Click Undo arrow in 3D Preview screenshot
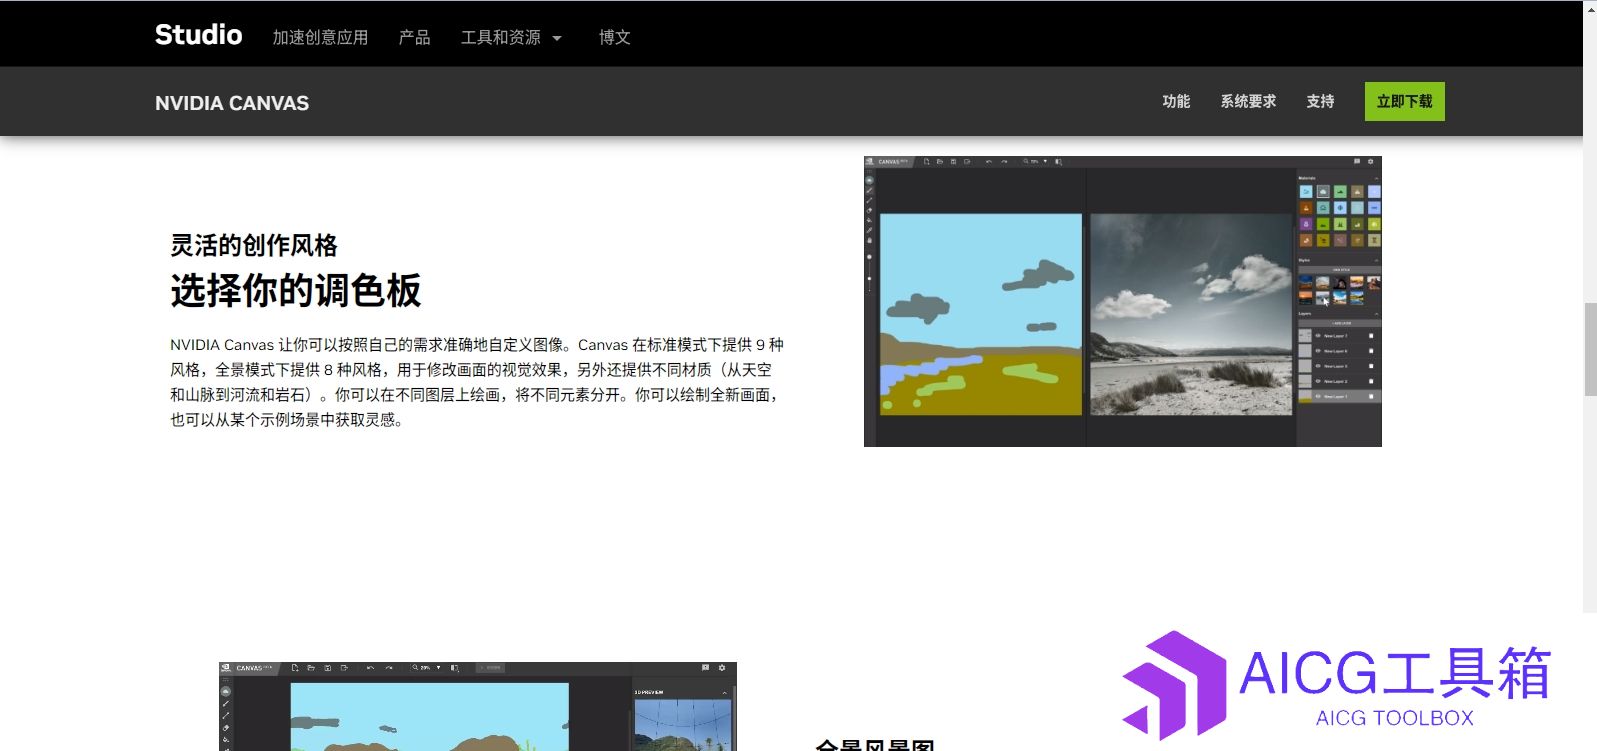Screen dimensions: 1597x751 [370, 668]
